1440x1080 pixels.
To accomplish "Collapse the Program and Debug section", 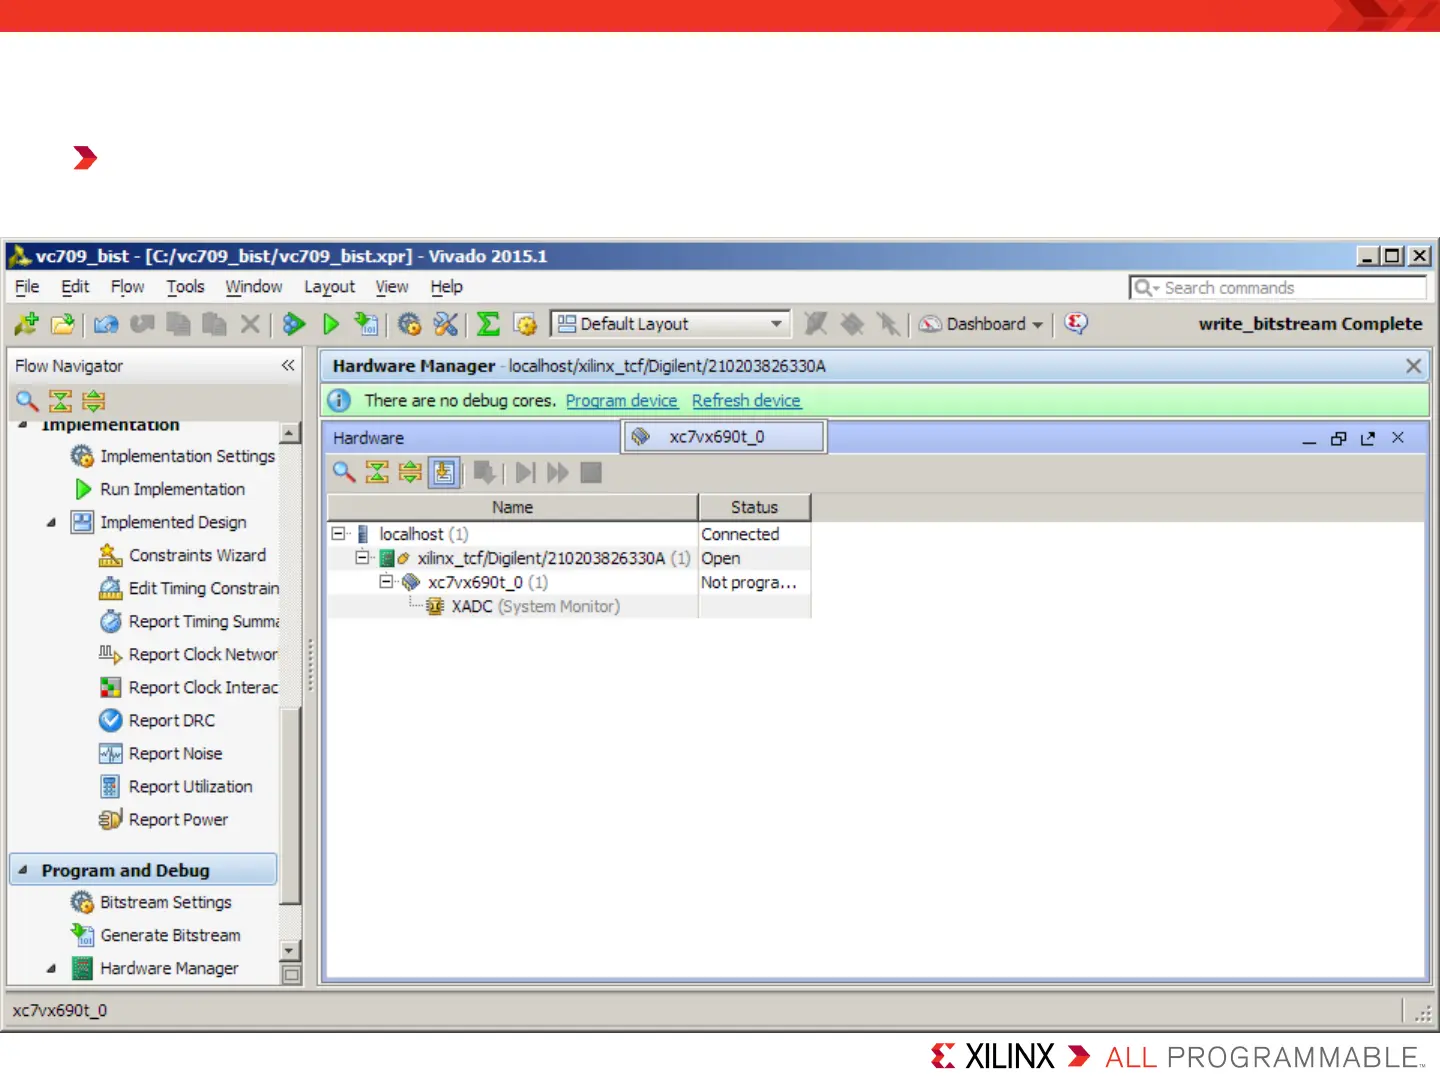I will [x=23, y=870].
